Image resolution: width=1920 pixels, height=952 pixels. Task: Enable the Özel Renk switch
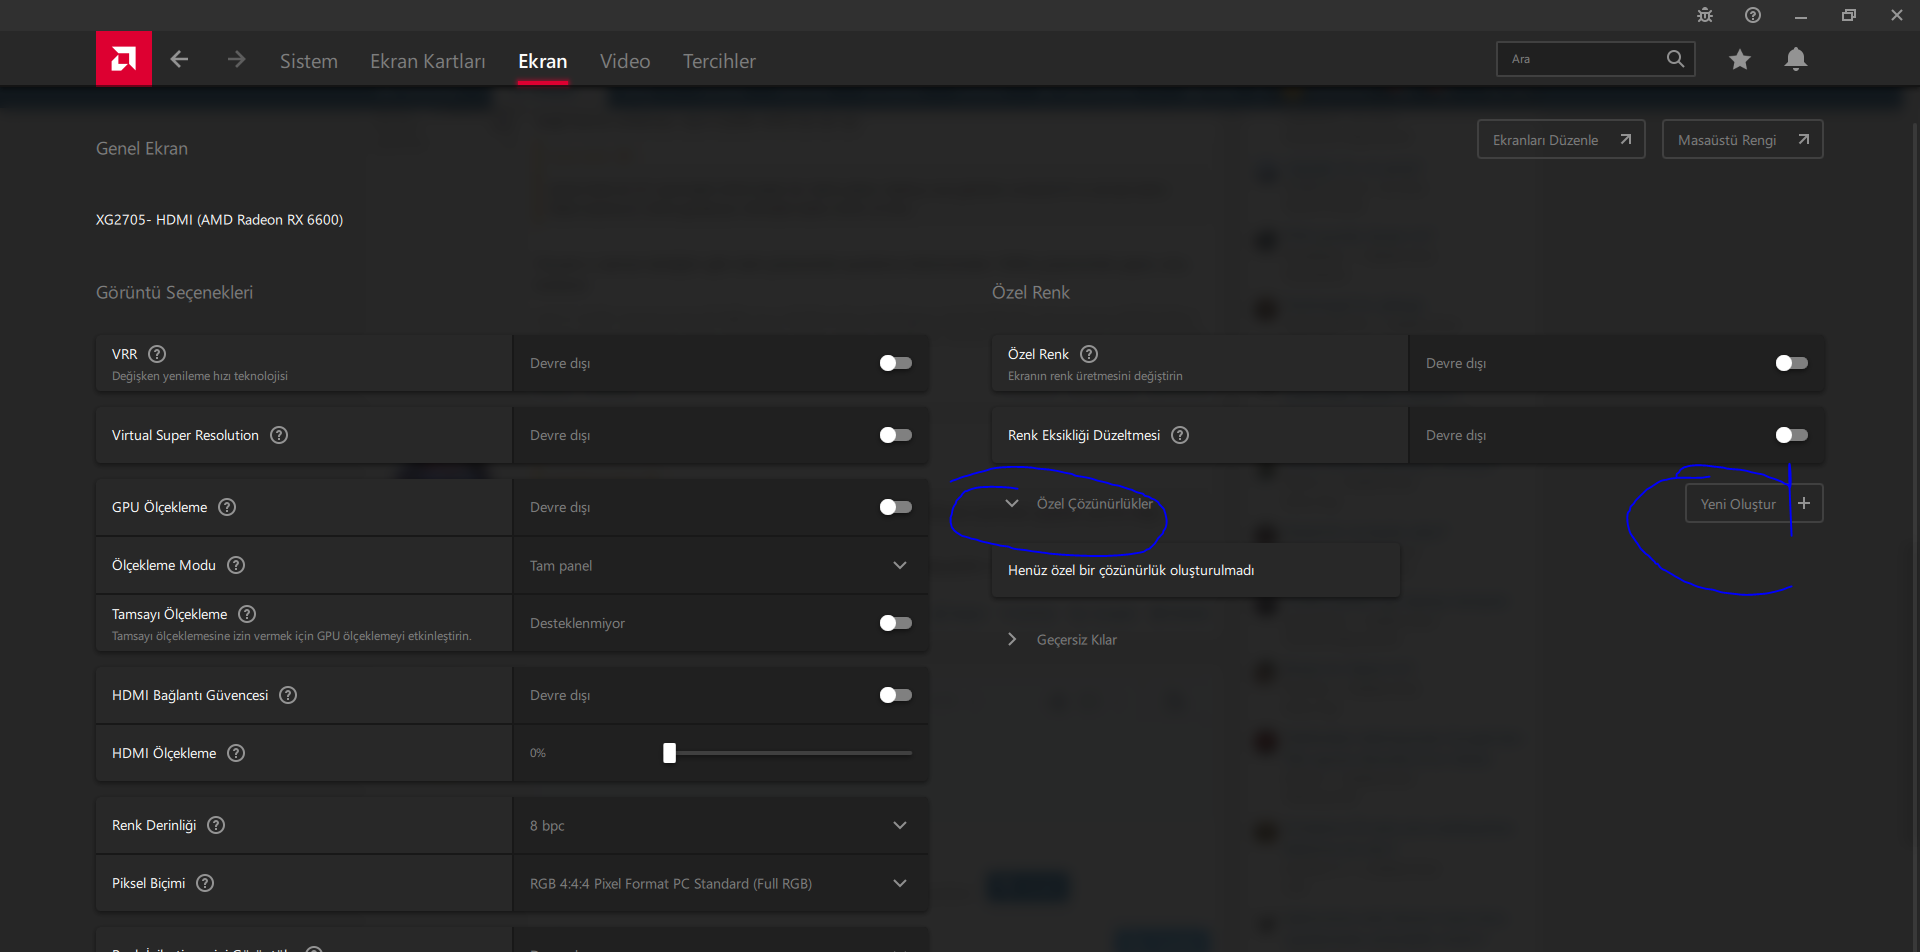pos(1791,363)
